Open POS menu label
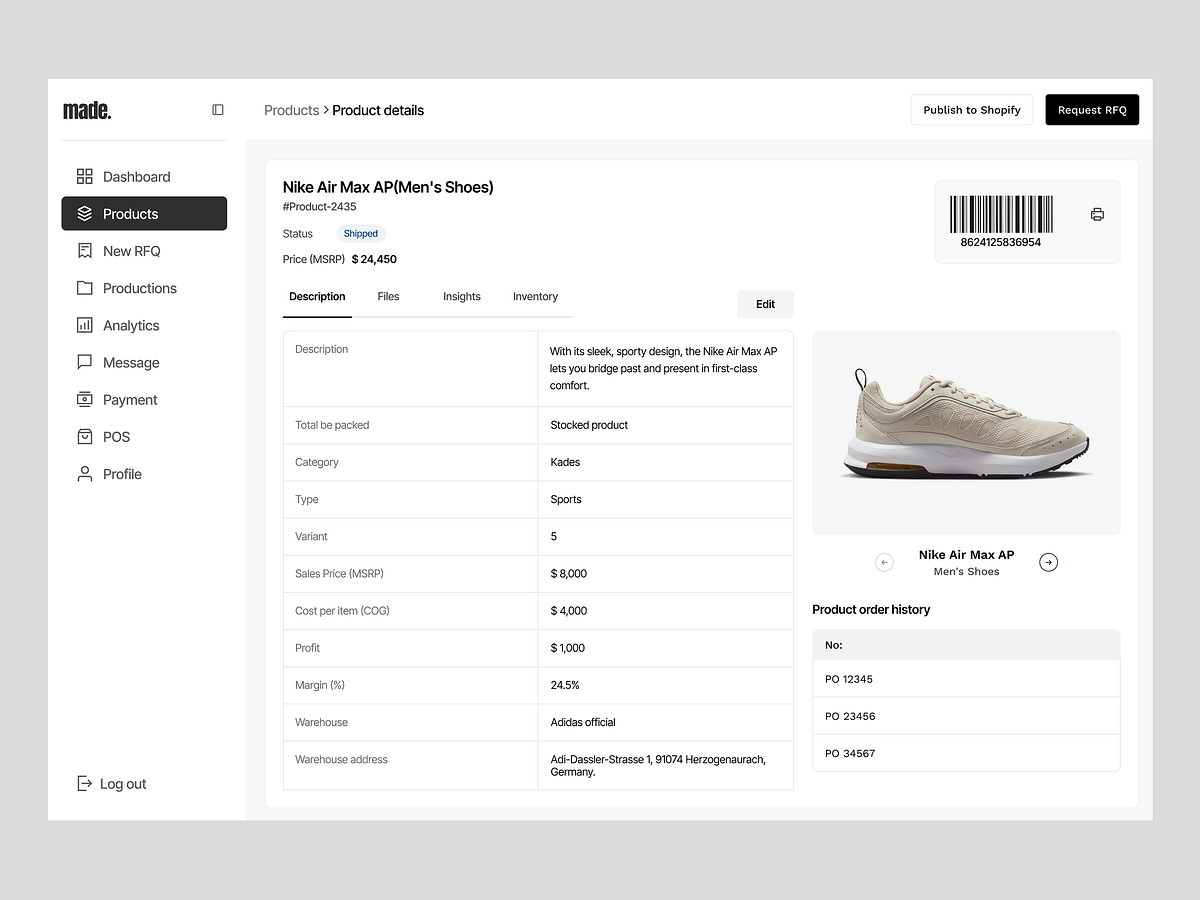Screen dimensions: 1200x900 [116, 437]
